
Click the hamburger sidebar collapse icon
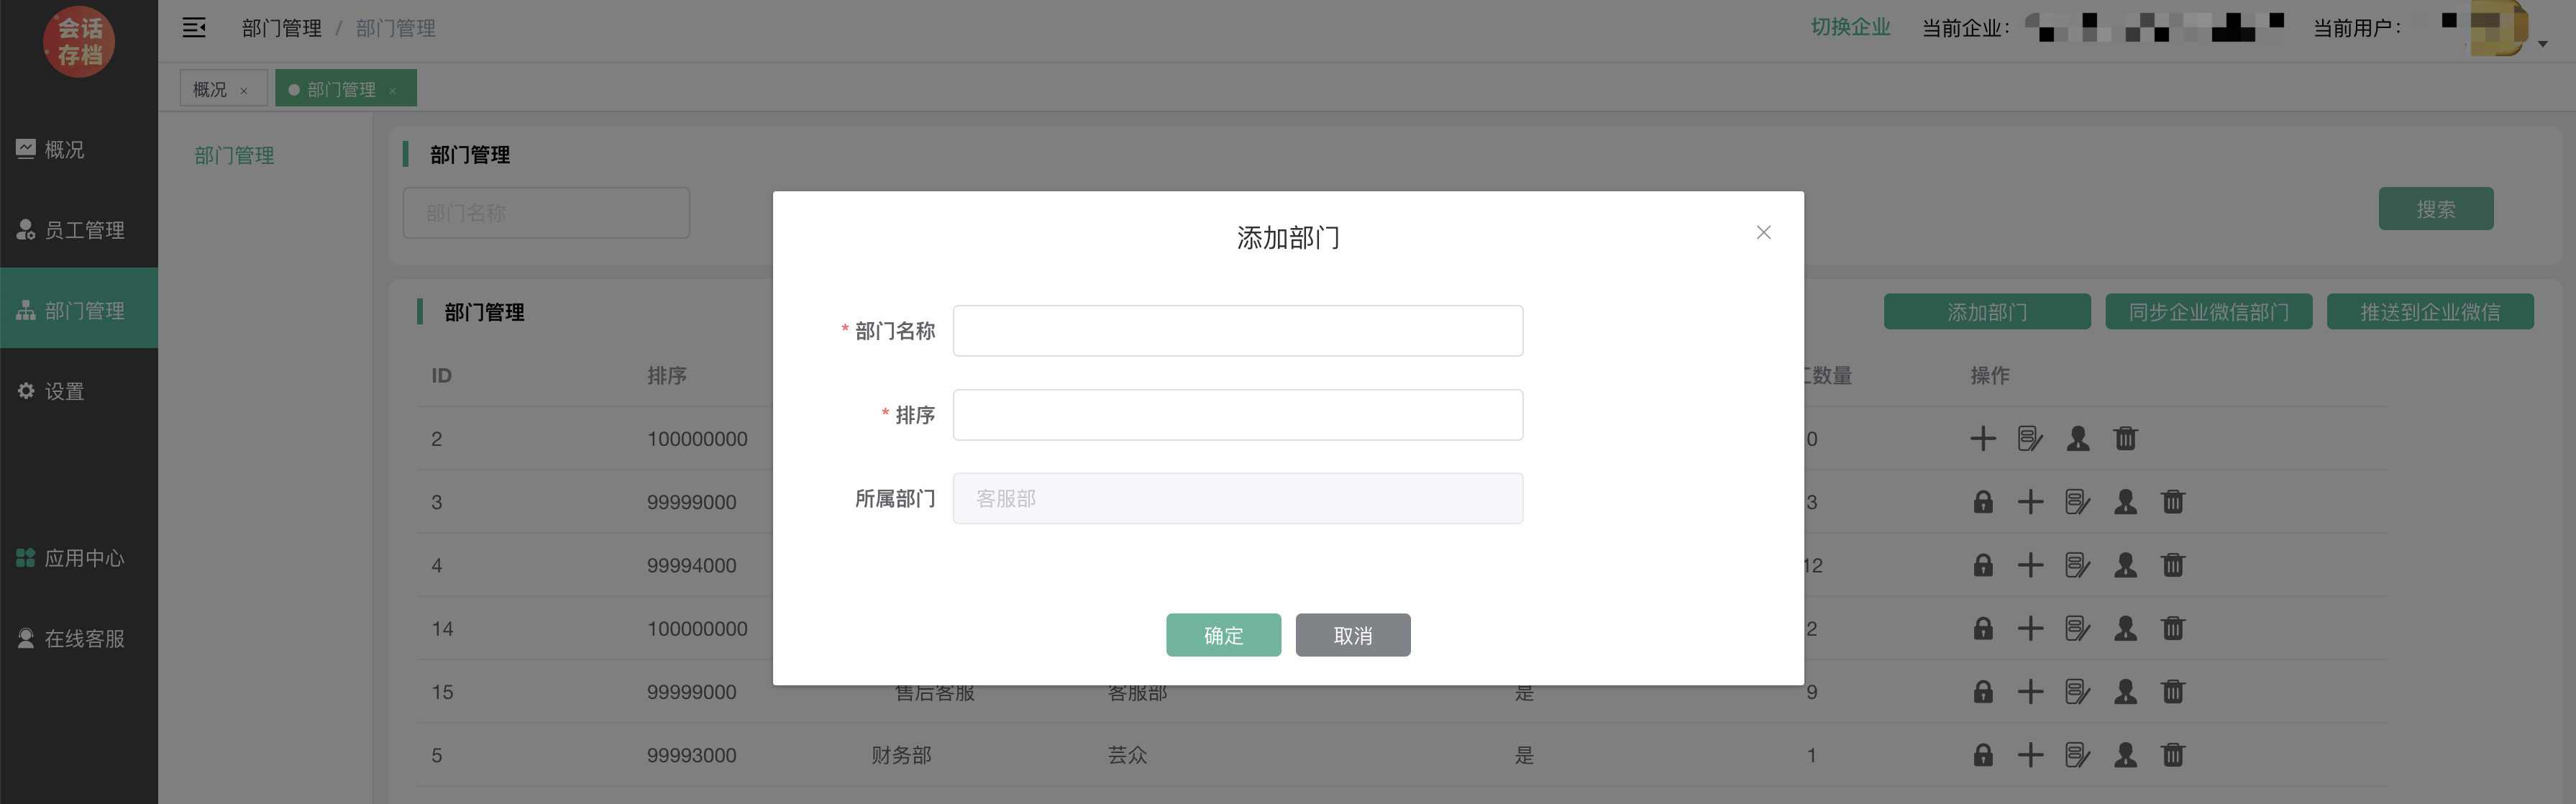click(x=194, y=28)
